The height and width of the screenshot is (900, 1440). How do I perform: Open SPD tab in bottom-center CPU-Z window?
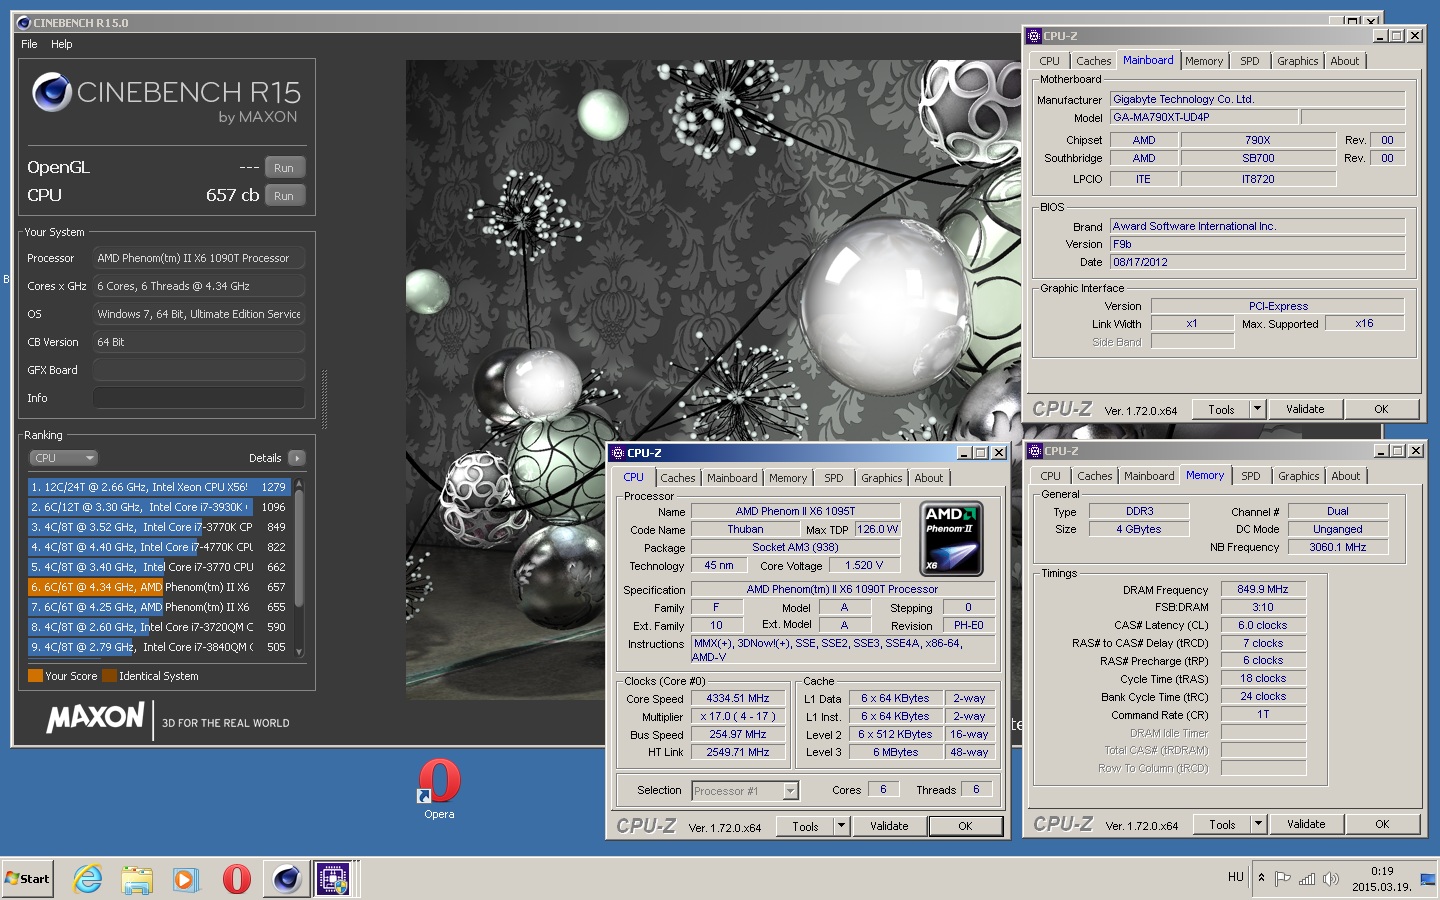click(x=834, y=478)
